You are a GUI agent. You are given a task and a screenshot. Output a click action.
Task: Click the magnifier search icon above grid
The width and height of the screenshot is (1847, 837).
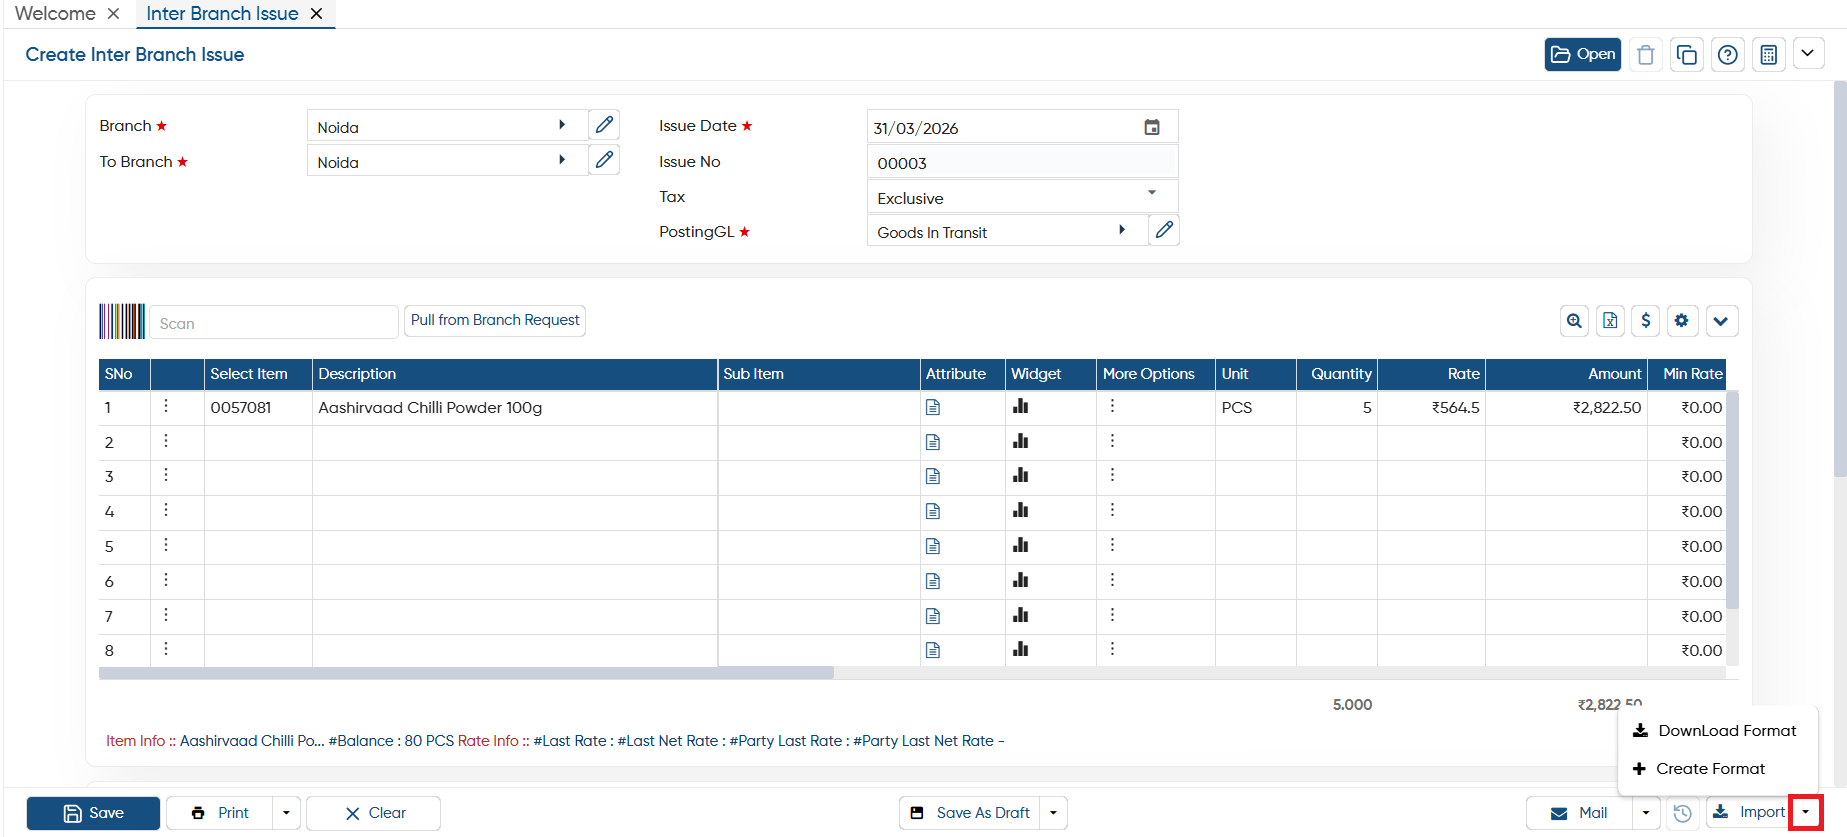[1574, 321]
